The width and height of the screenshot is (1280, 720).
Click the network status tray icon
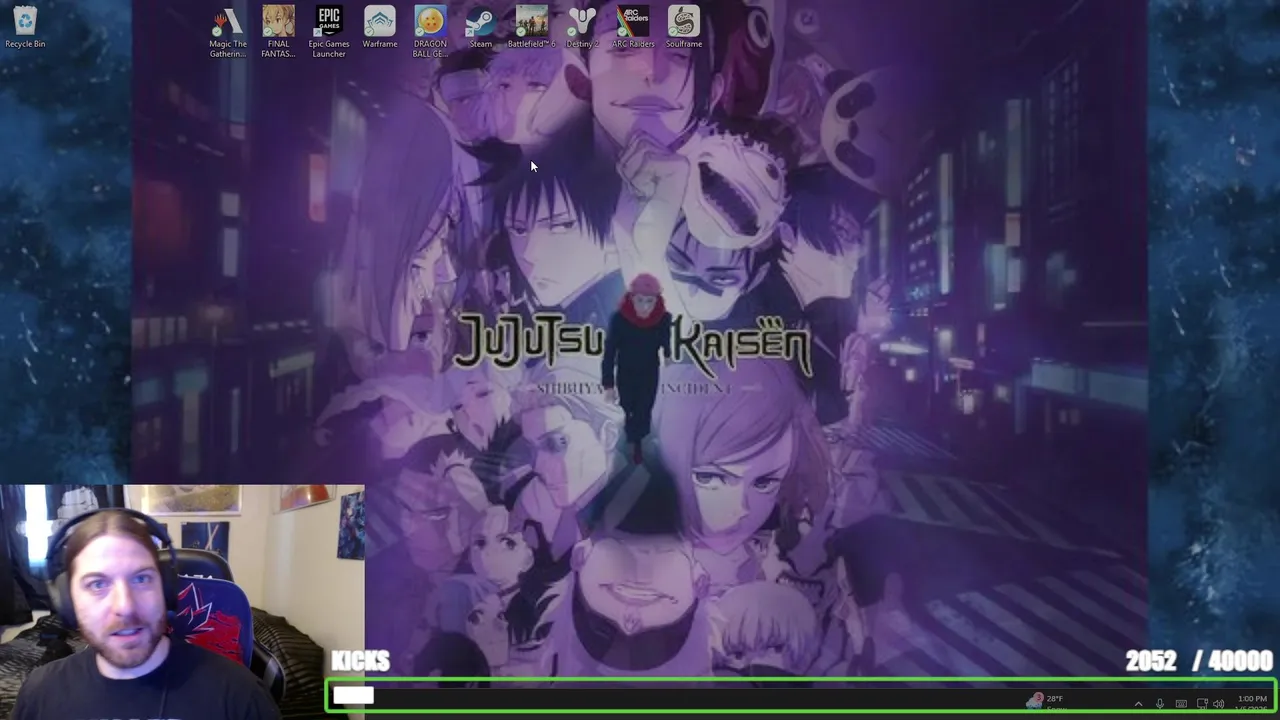(1202, 704)
